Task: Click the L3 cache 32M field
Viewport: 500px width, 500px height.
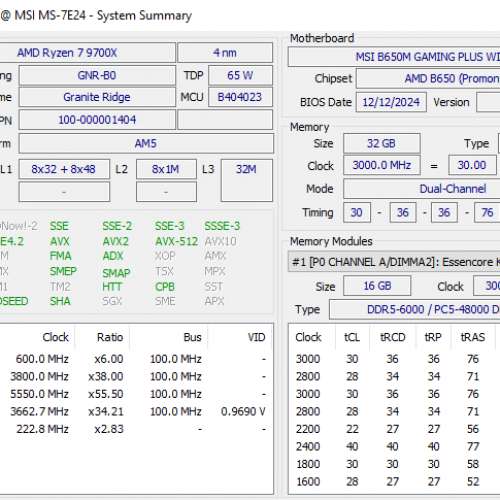Action: [x=247, y=180]
